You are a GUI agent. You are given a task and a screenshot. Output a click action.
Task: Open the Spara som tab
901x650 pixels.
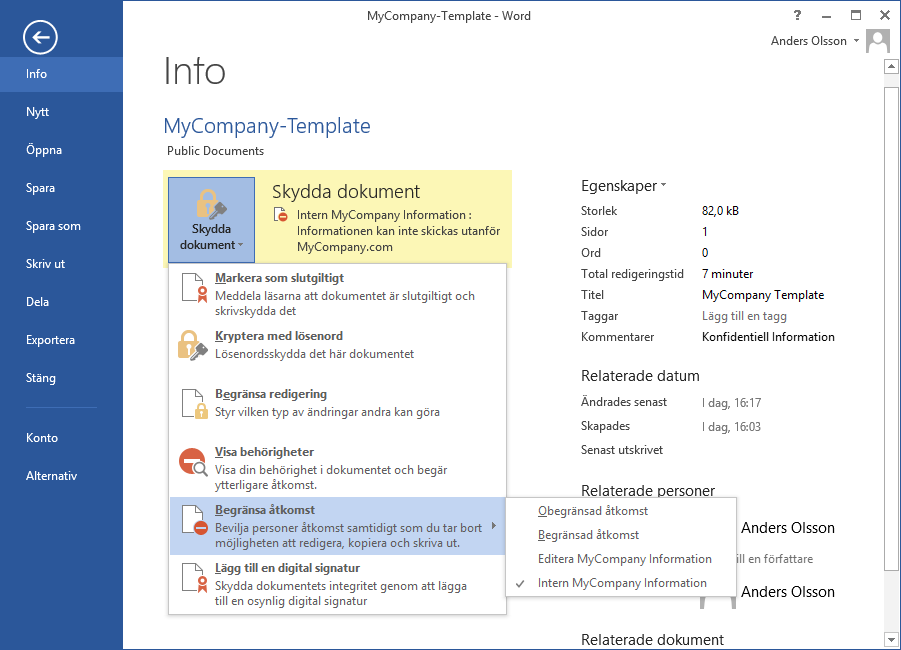coord(53,226)
